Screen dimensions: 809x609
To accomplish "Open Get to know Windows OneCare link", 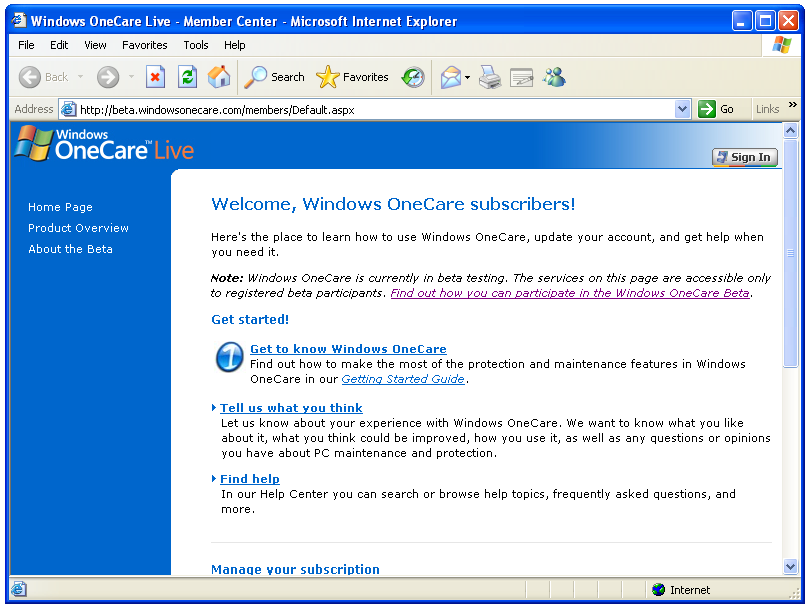I will pyautogui.click(x=348, y=349).
